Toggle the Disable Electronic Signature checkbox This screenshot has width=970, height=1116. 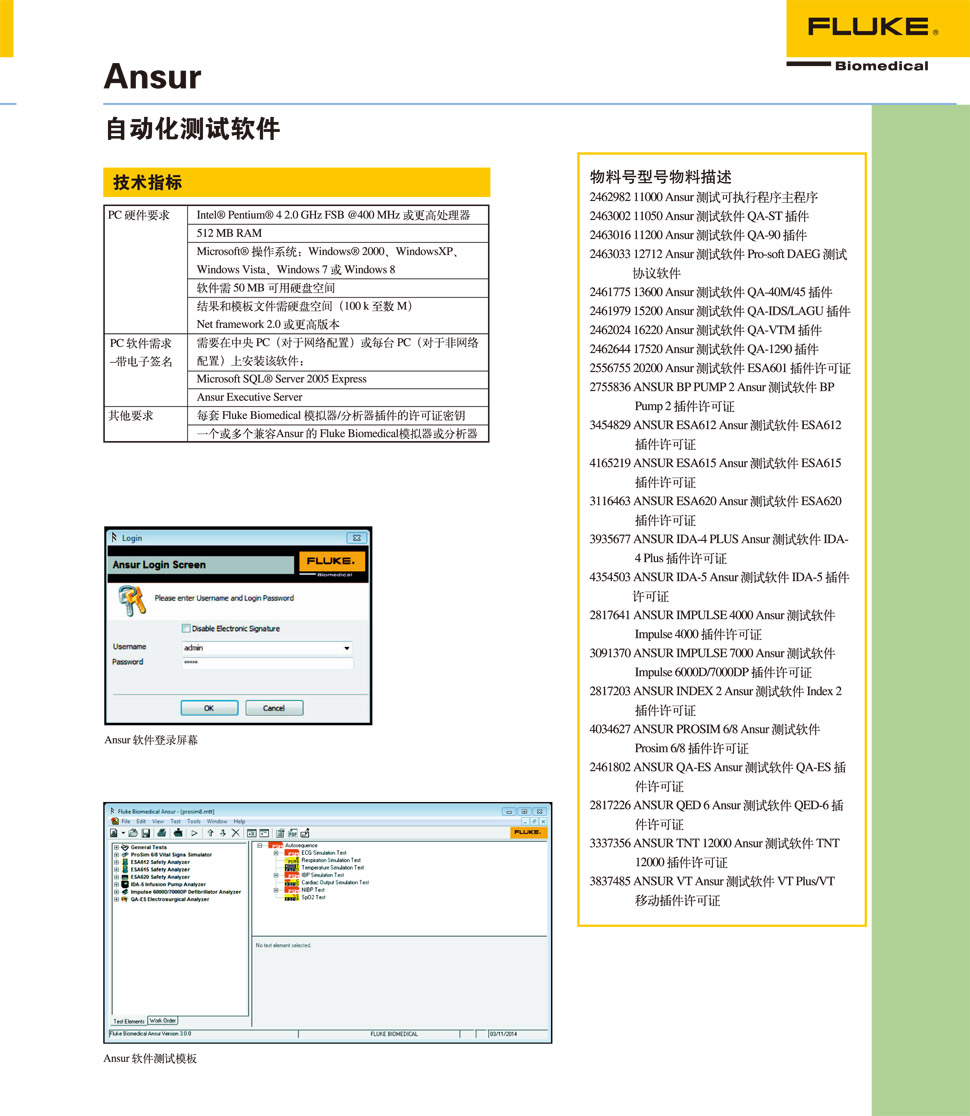click(186, 628)
